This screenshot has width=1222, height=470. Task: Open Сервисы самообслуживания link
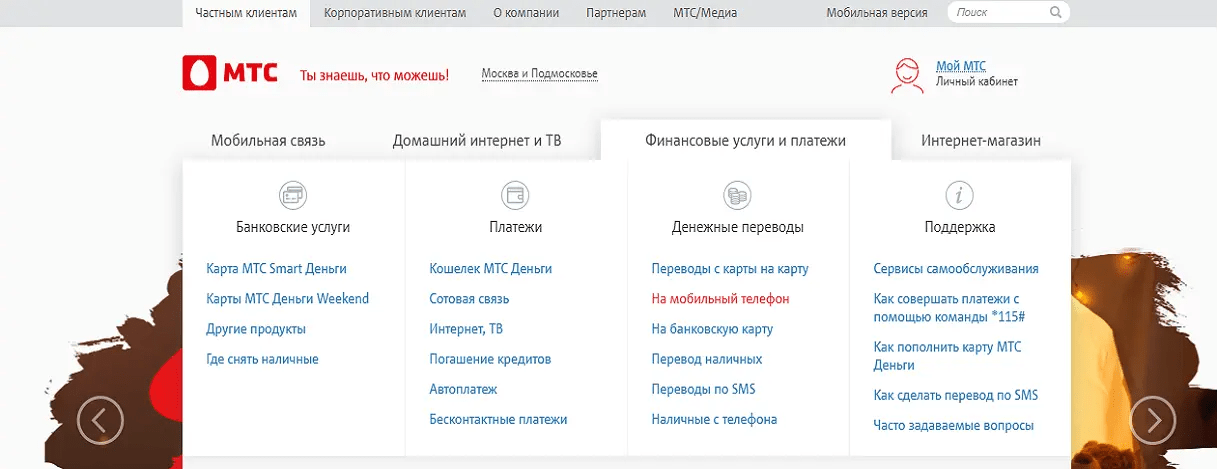(956, 269)
